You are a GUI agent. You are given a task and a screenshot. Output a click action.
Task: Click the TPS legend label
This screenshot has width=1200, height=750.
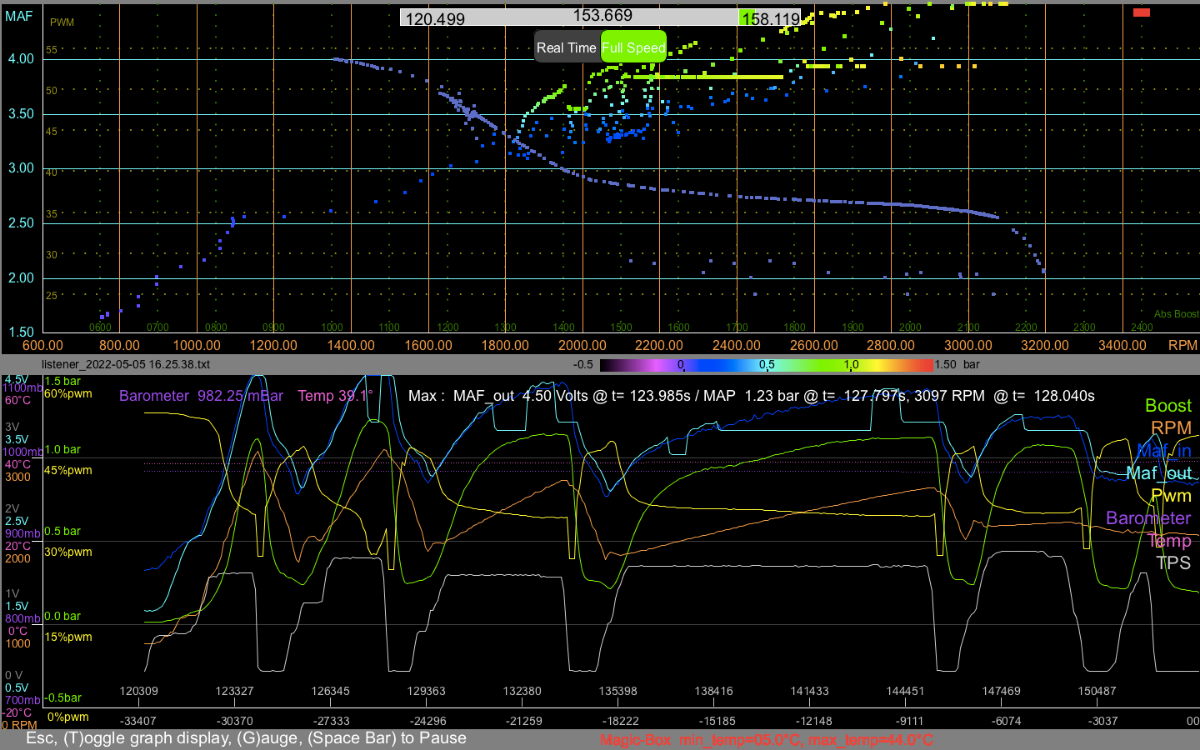(1173, 562)
